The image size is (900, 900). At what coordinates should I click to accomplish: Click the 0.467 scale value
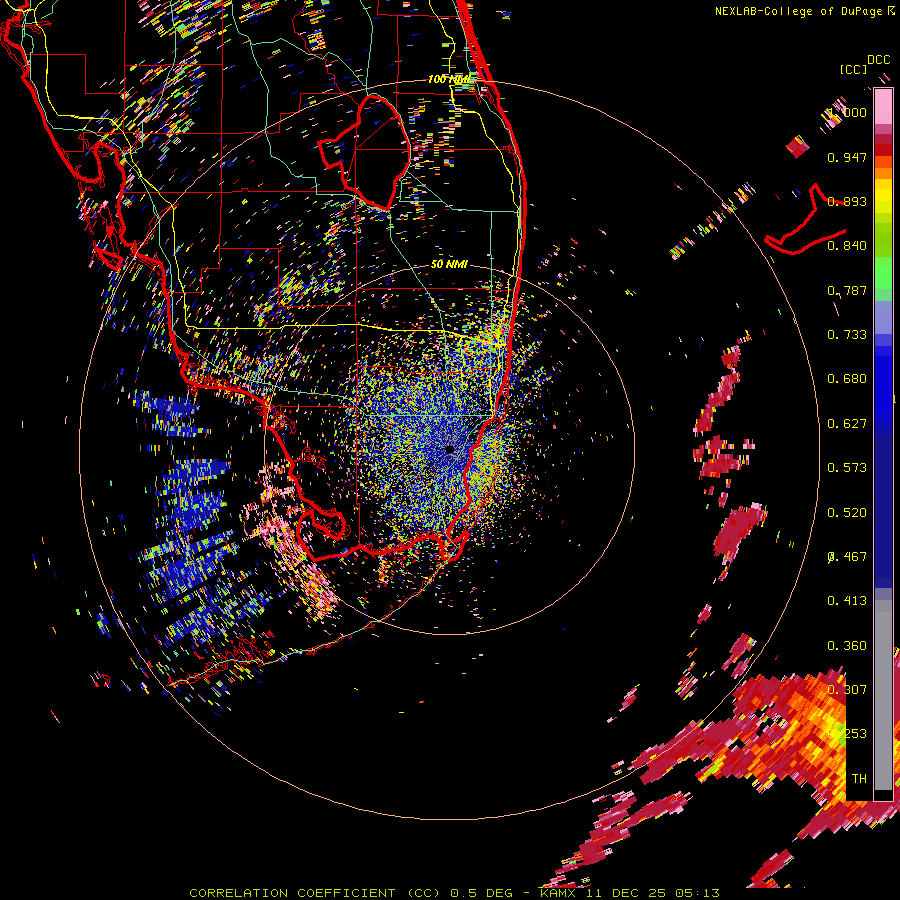click(x=847, y=557)
